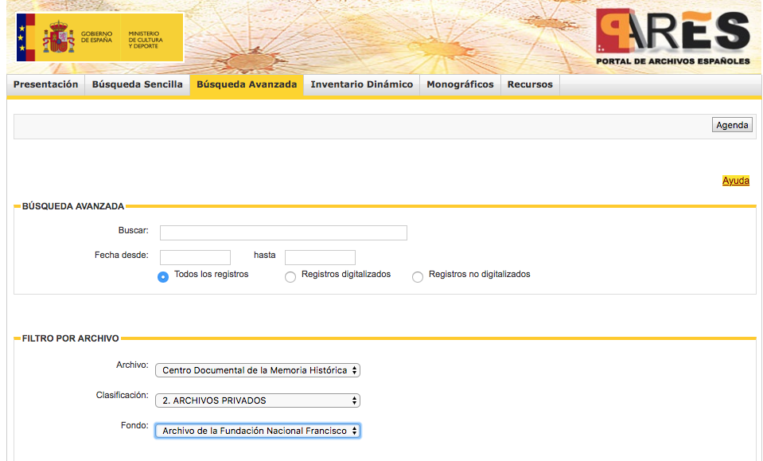Click the hasta end date field
Image resolution: width=763 pixels, height=461 pixels.
(320, 257)
